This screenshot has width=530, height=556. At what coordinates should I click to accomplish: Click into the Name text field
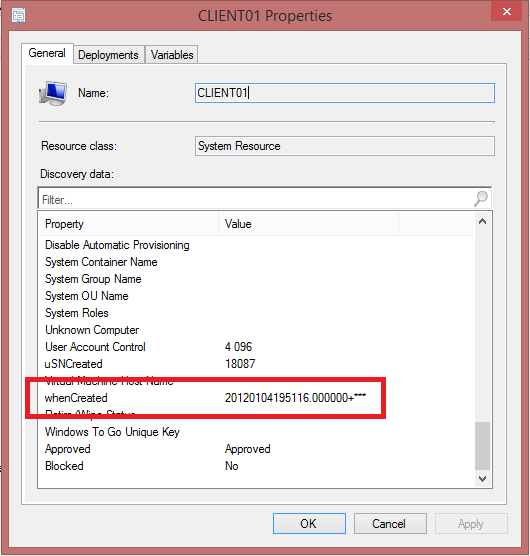(x=345, y=93)
